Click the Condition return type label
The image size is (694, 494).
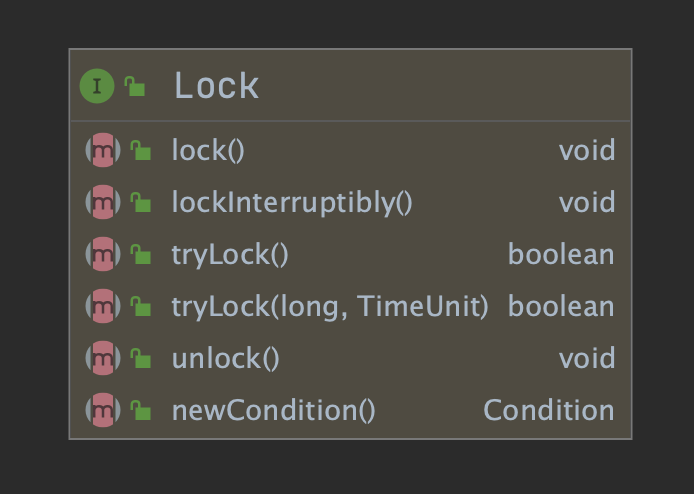[549, 410]
